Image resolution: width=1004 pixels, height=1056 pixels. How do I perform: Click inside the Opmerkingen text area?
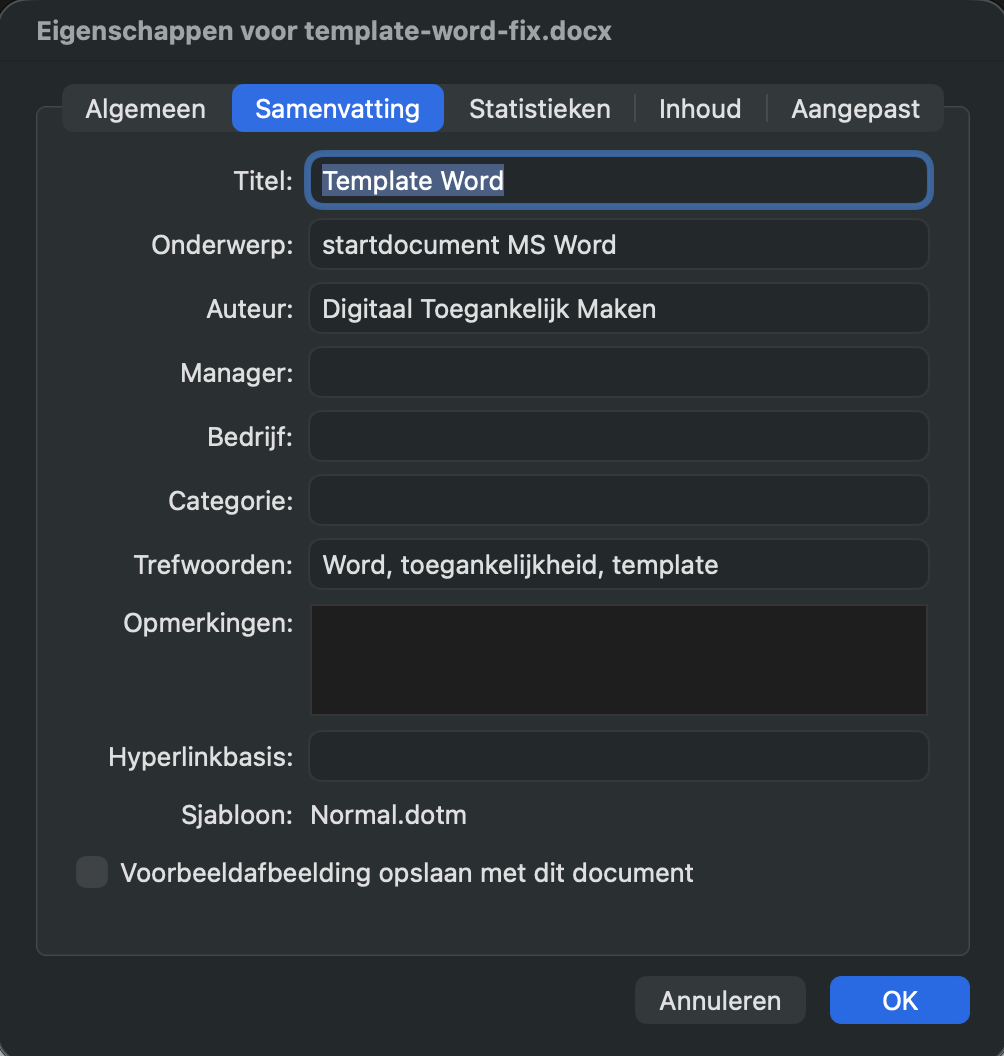click(x=618, y=659)
